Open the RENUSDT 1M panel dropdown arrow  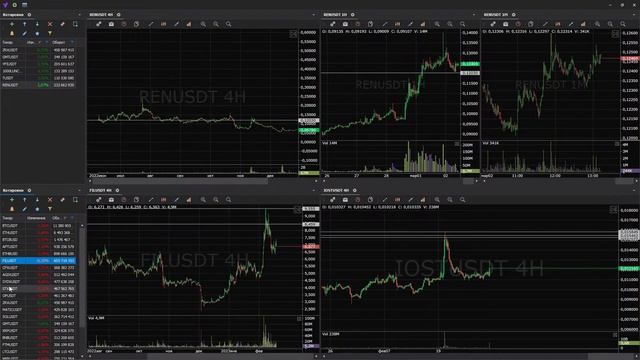coord(635,15)
